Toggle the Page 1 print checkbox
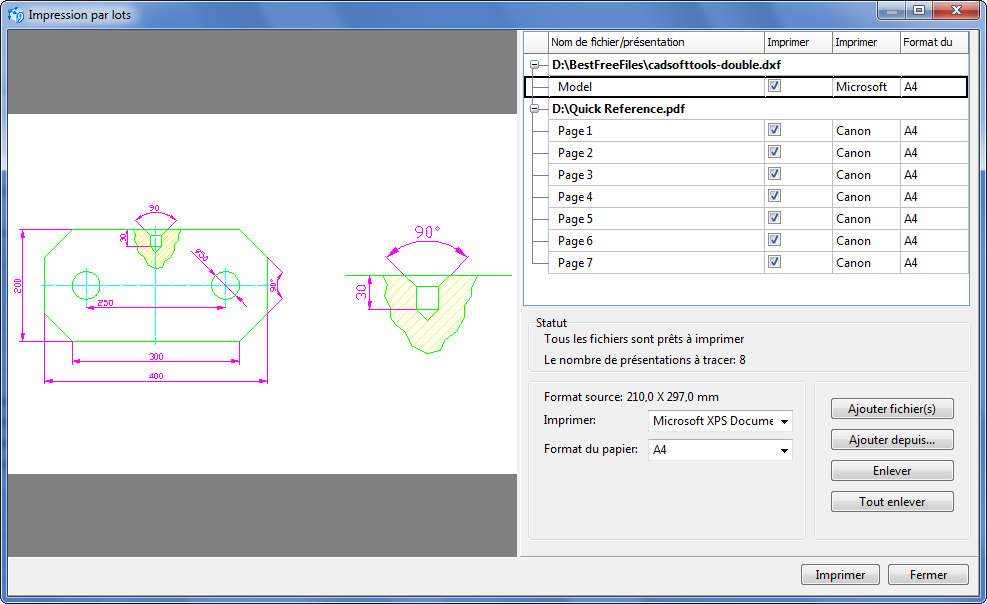 click(x=774, y=131)
